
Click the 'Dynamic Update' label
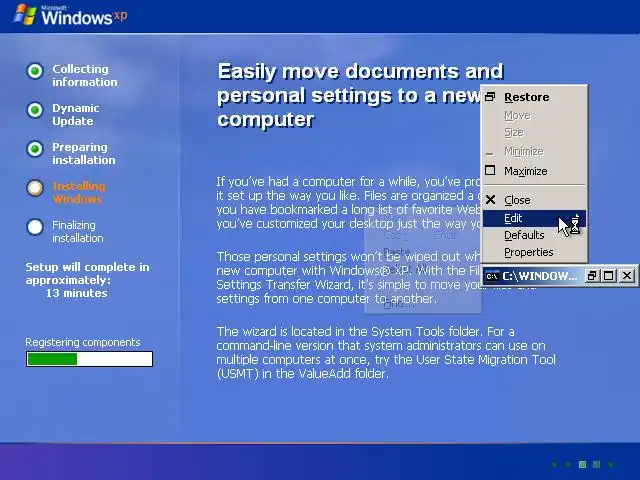tap(76, 115)
